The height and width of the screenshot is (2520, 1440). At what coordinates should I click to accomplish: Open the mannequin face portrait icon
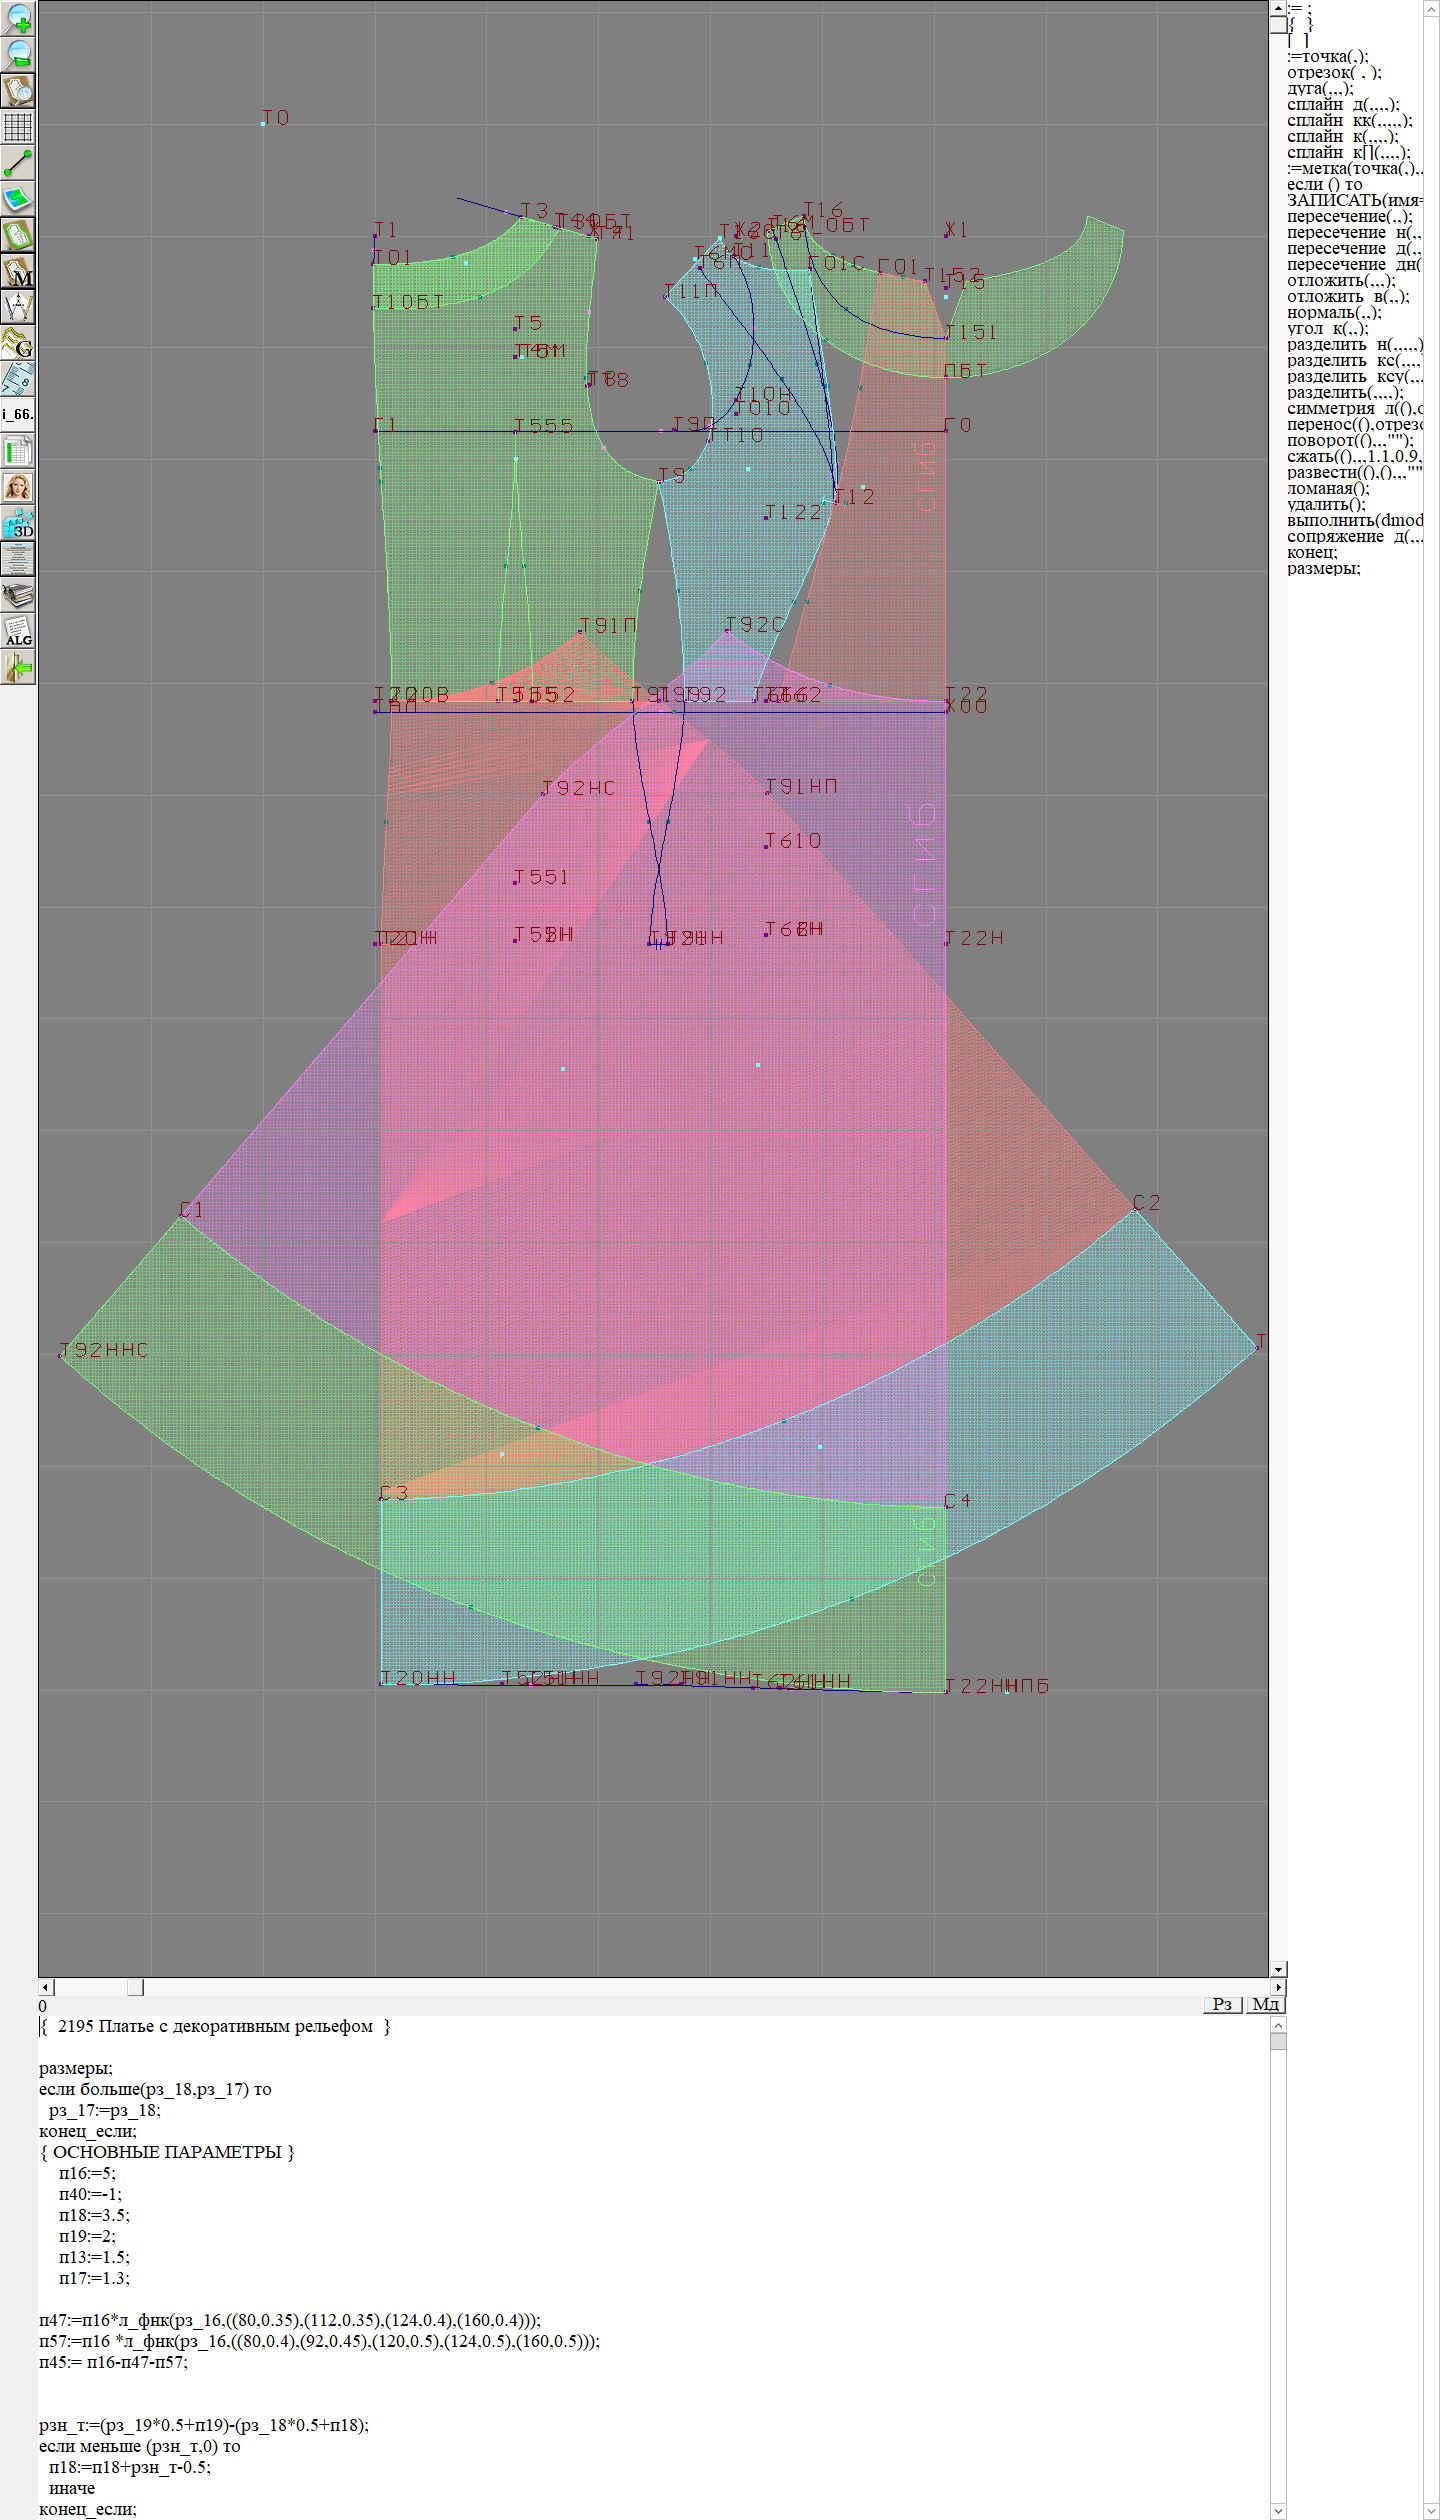tap(18, 487)
